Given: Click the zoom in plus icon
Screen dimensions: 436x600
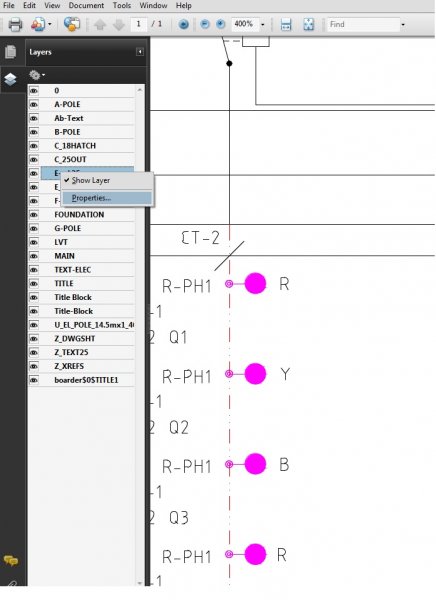Looking at the screenshot, I should 220,24.
